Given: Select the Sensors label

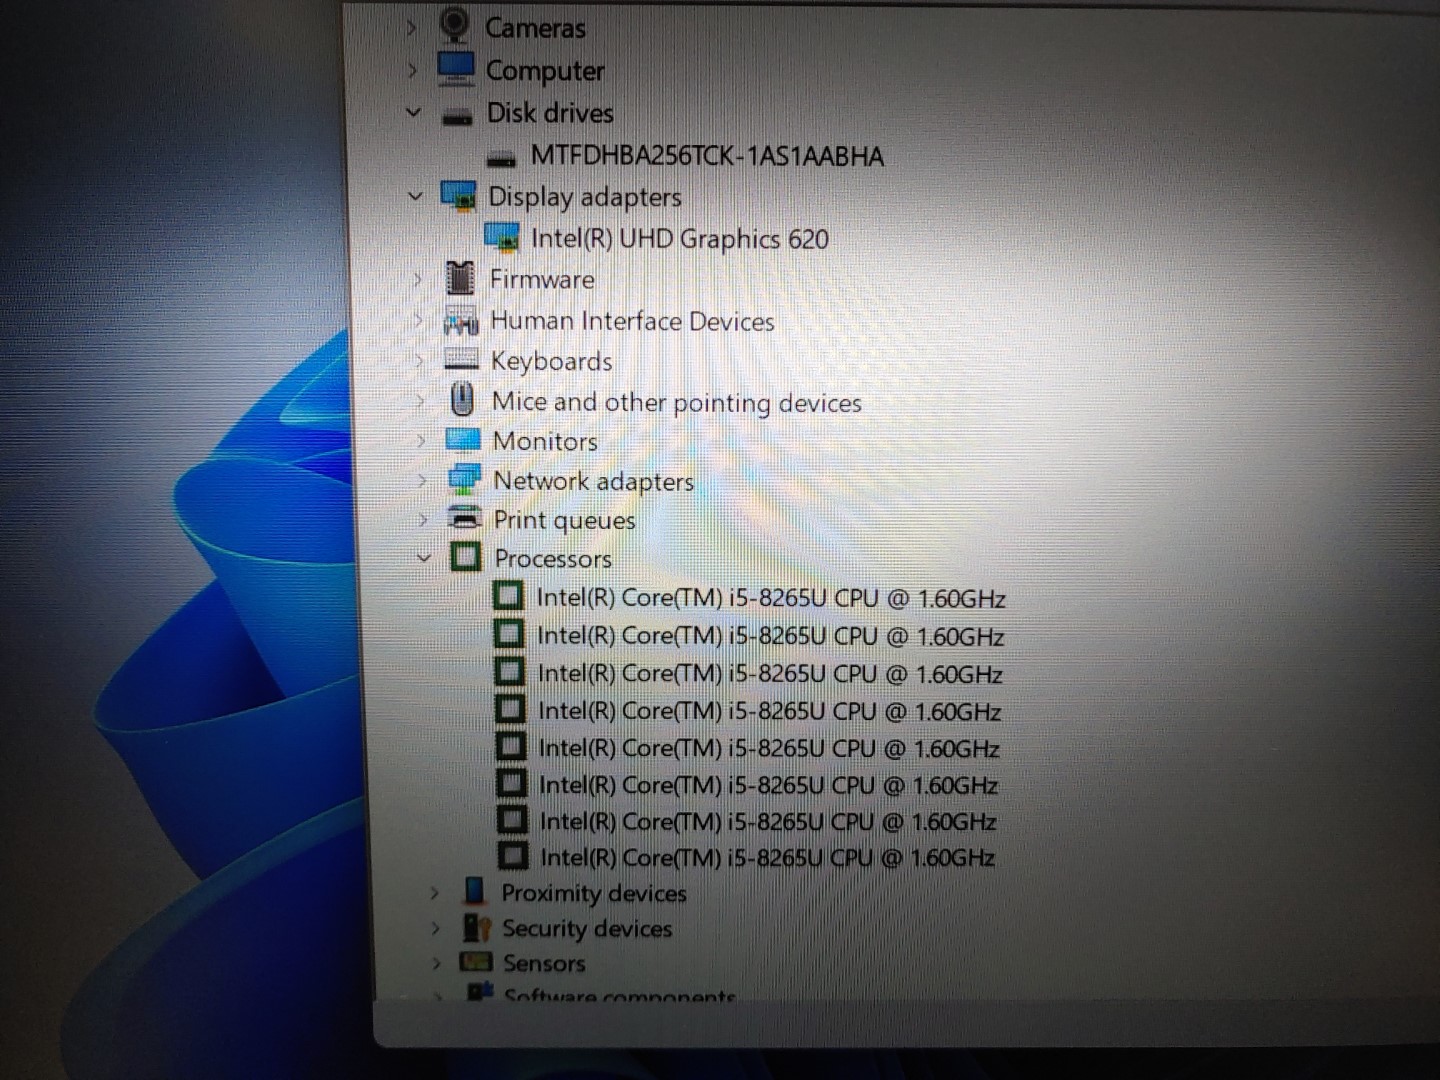Looking at the screenshot, I should click(x=544, y=963).
